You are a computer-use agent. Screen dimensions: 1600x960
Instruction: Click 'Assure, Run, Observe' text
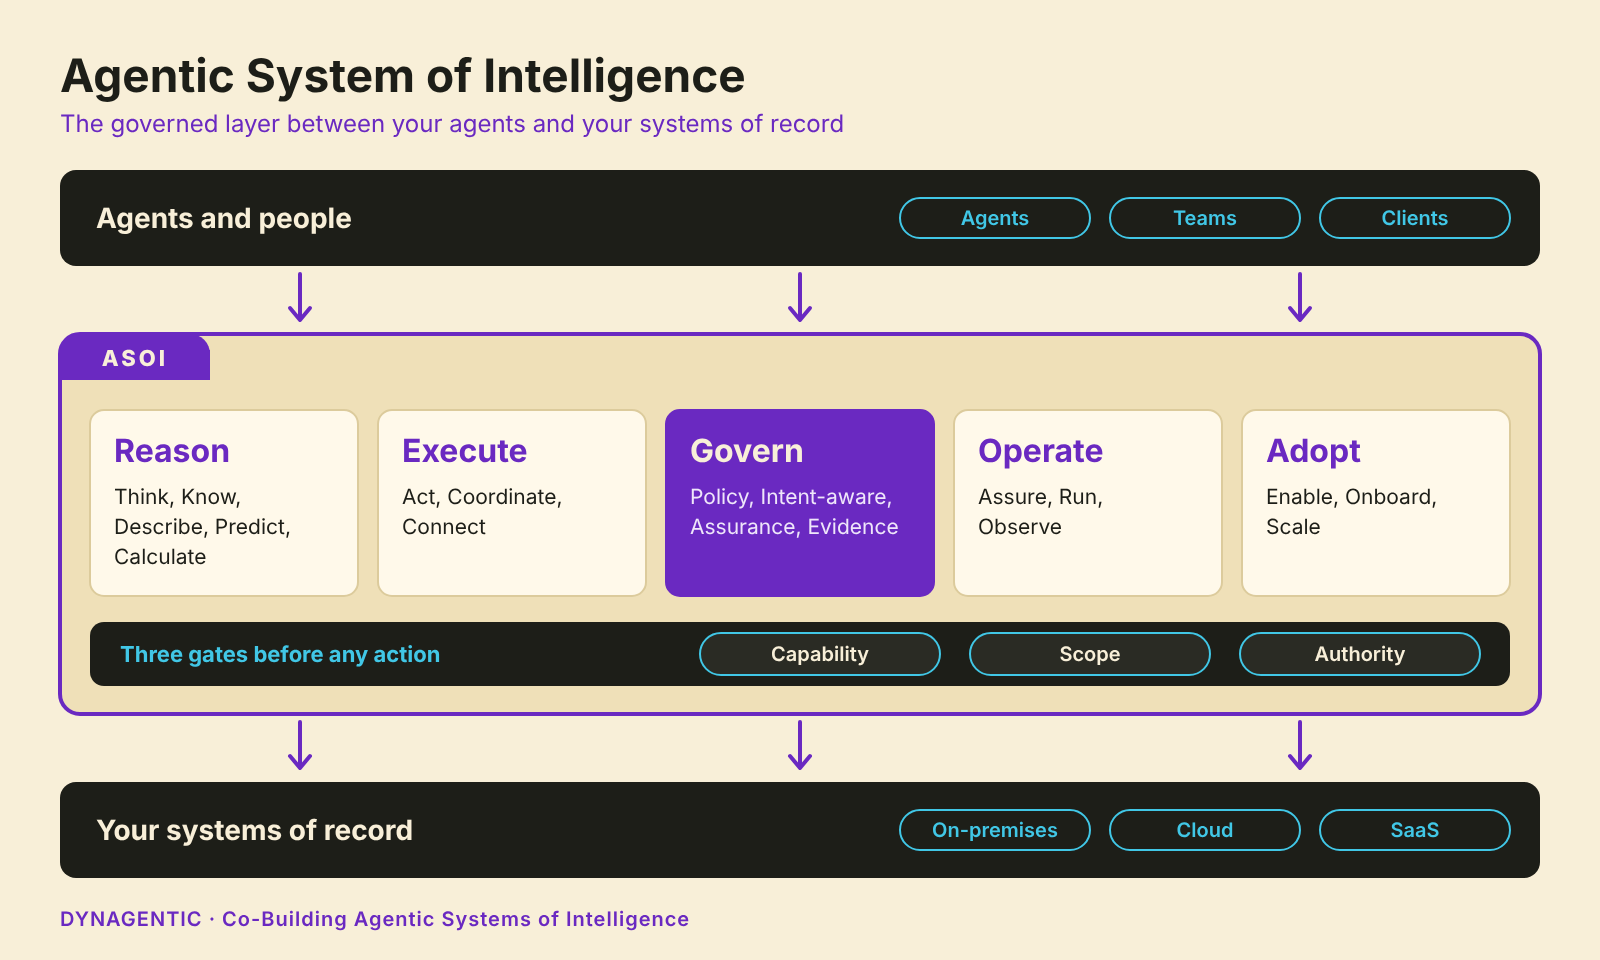click(x=1040, y=512)
